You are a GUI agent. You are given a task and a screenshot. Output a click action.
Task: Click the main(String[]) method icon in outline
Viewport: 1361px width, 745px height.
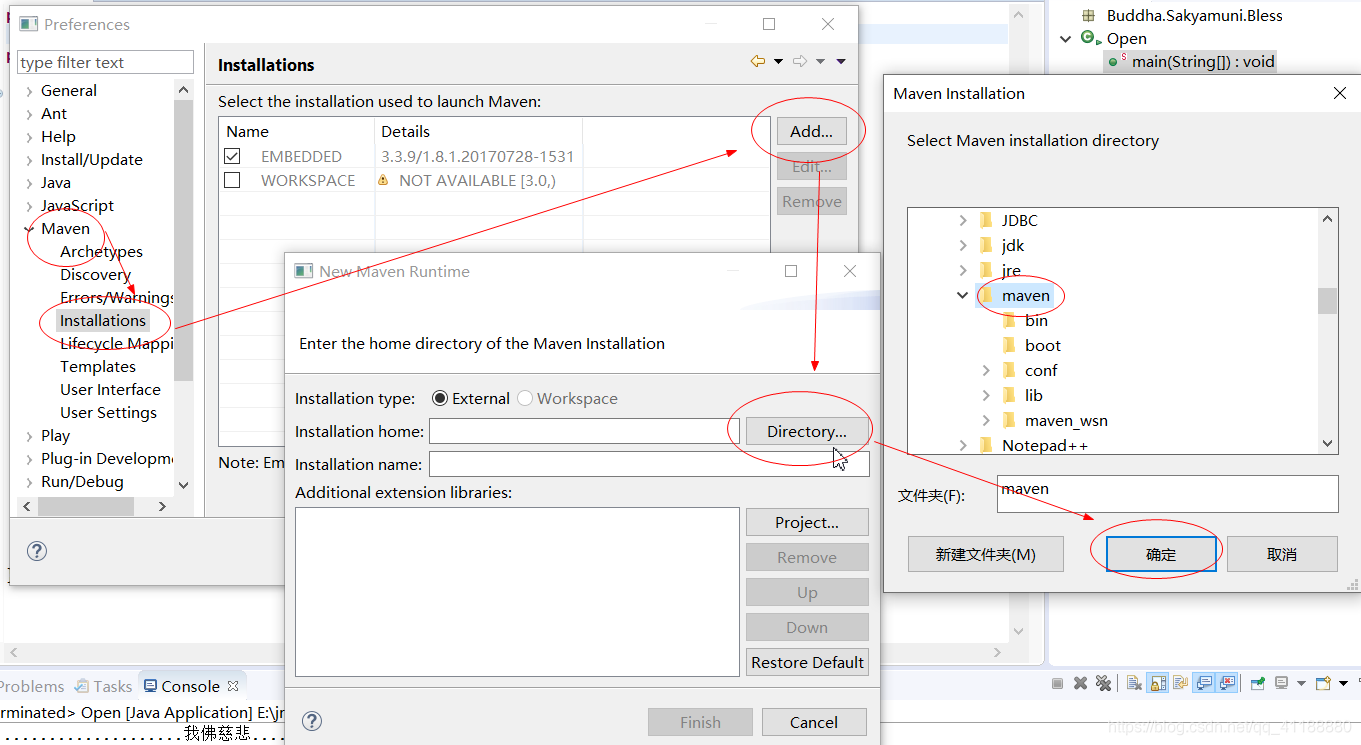click(1115, 61)
